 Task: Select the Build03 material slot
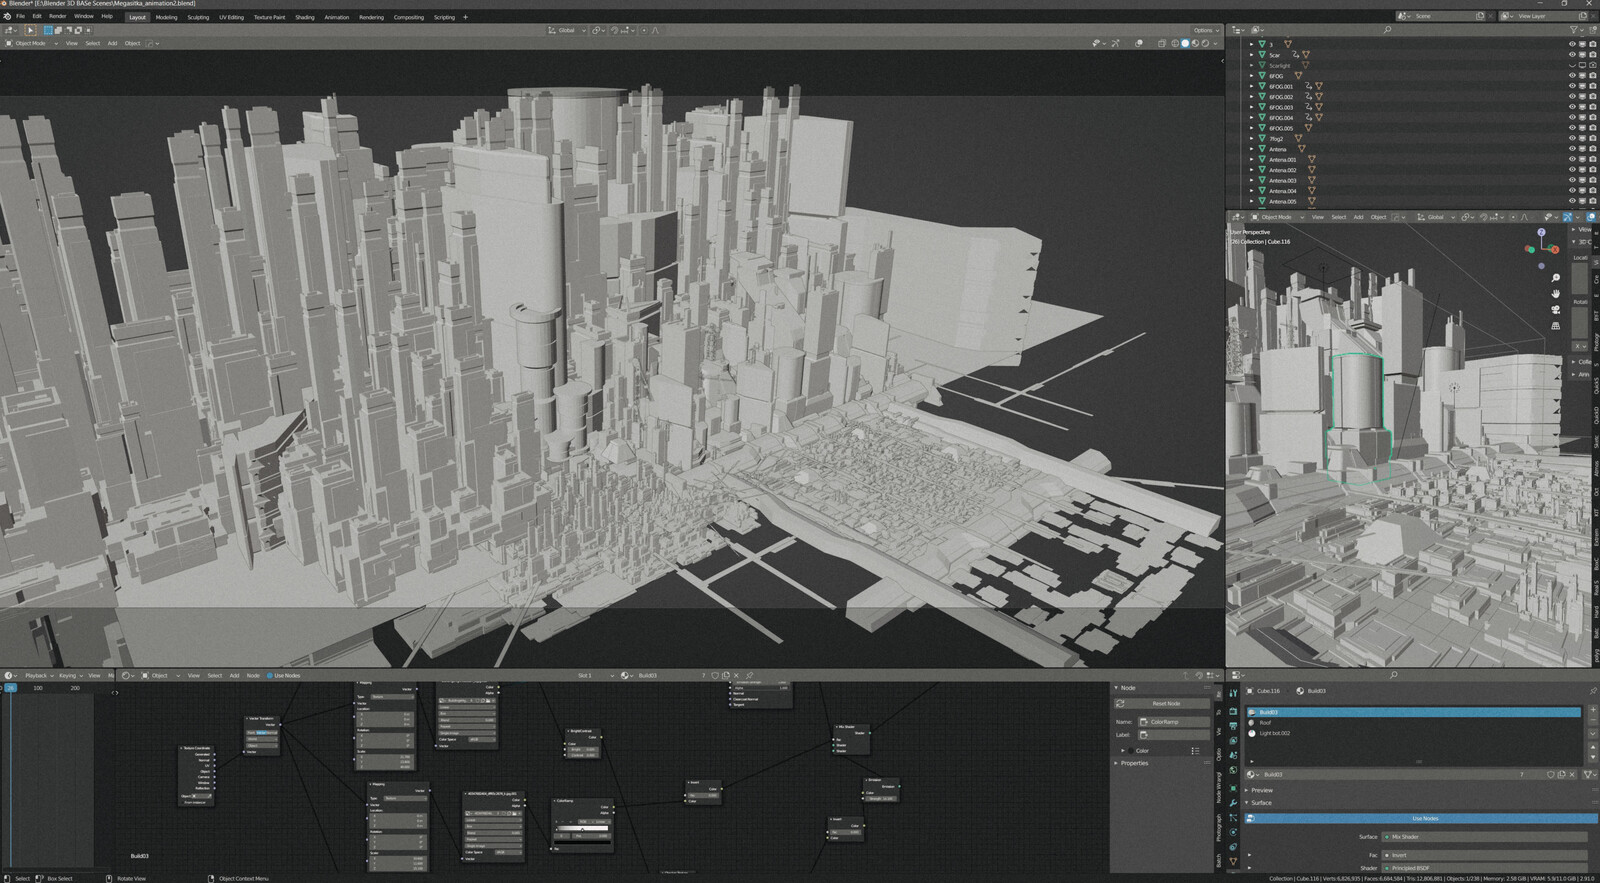[1414, 712]
